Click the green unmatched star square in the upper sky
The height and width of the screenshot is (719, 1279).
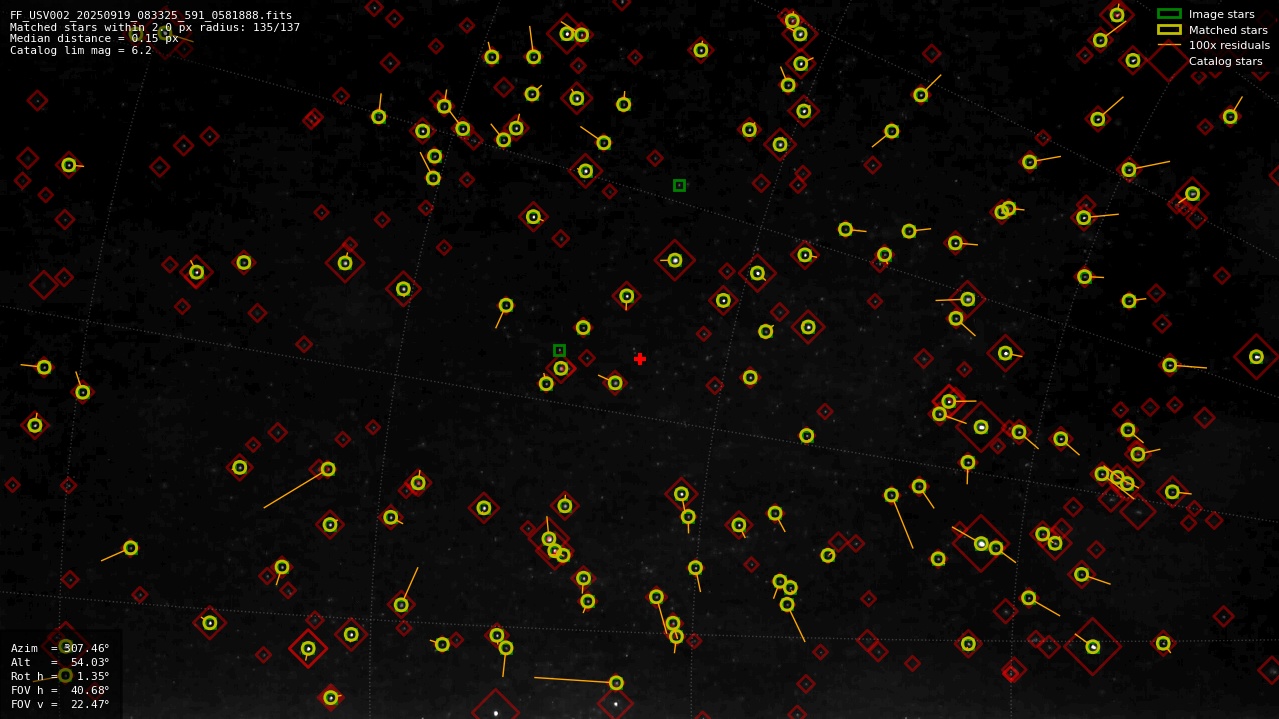click(x=679, y=185)
